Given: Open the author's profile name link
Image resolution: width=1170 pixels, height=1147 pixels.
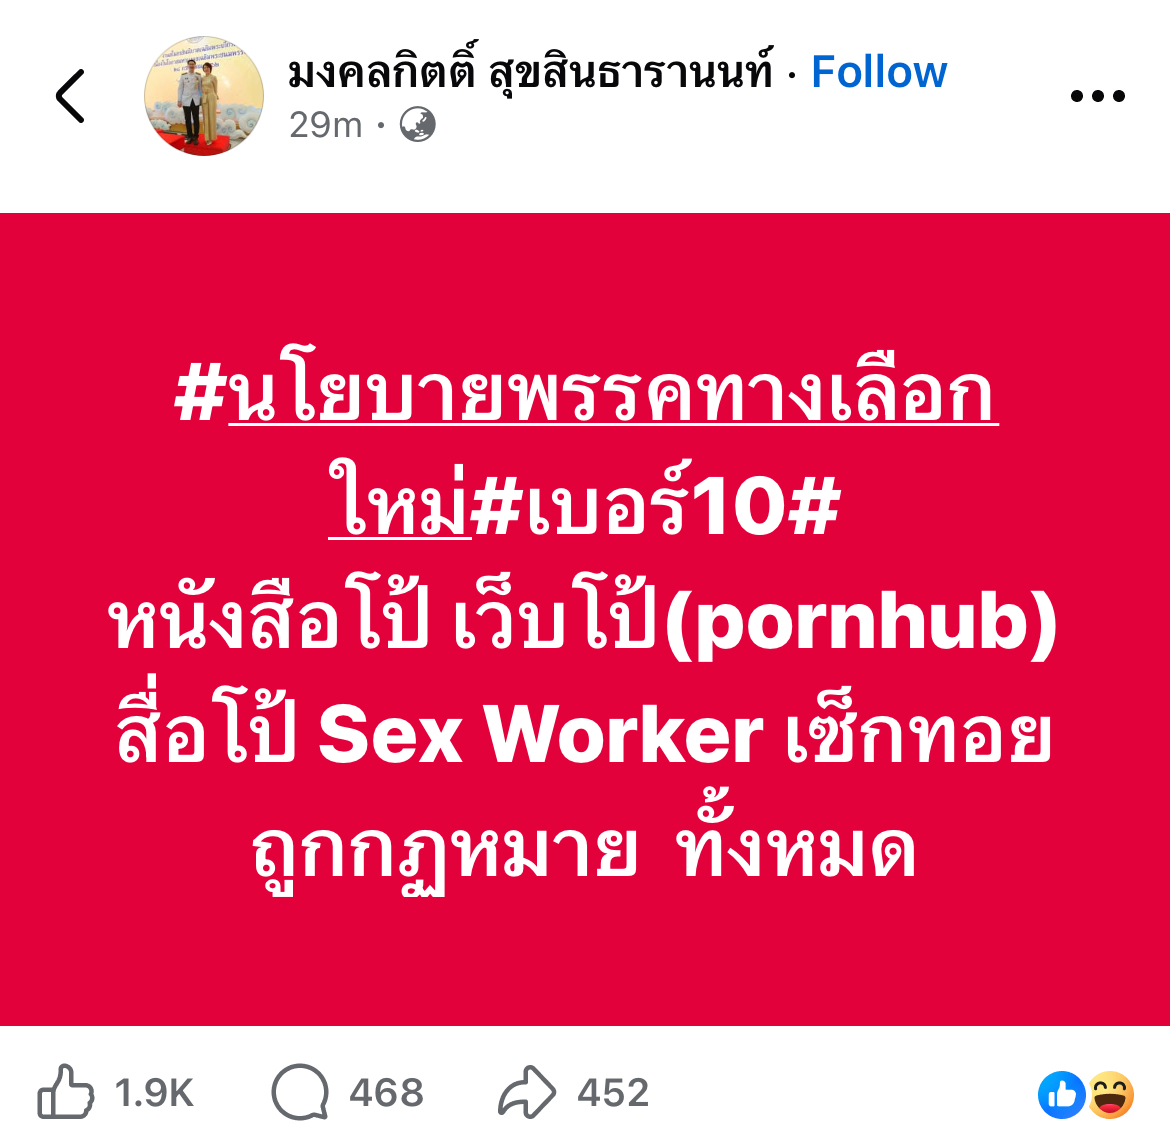Looking at the screenshot, I should tap(530, 72).
